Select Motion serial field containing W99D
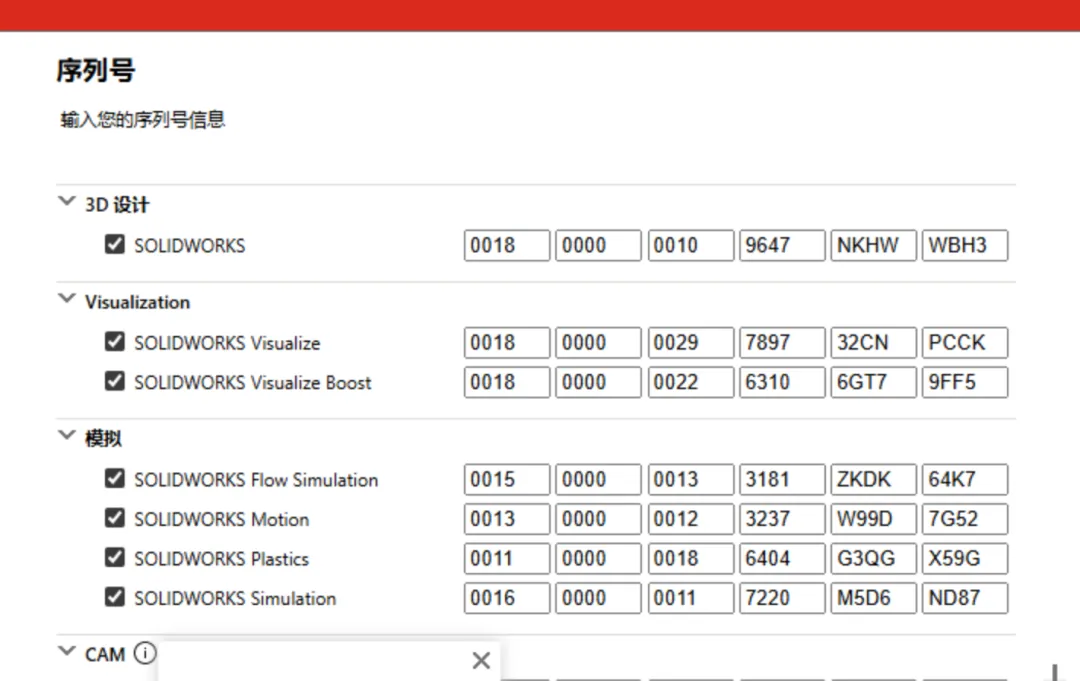 873,518
